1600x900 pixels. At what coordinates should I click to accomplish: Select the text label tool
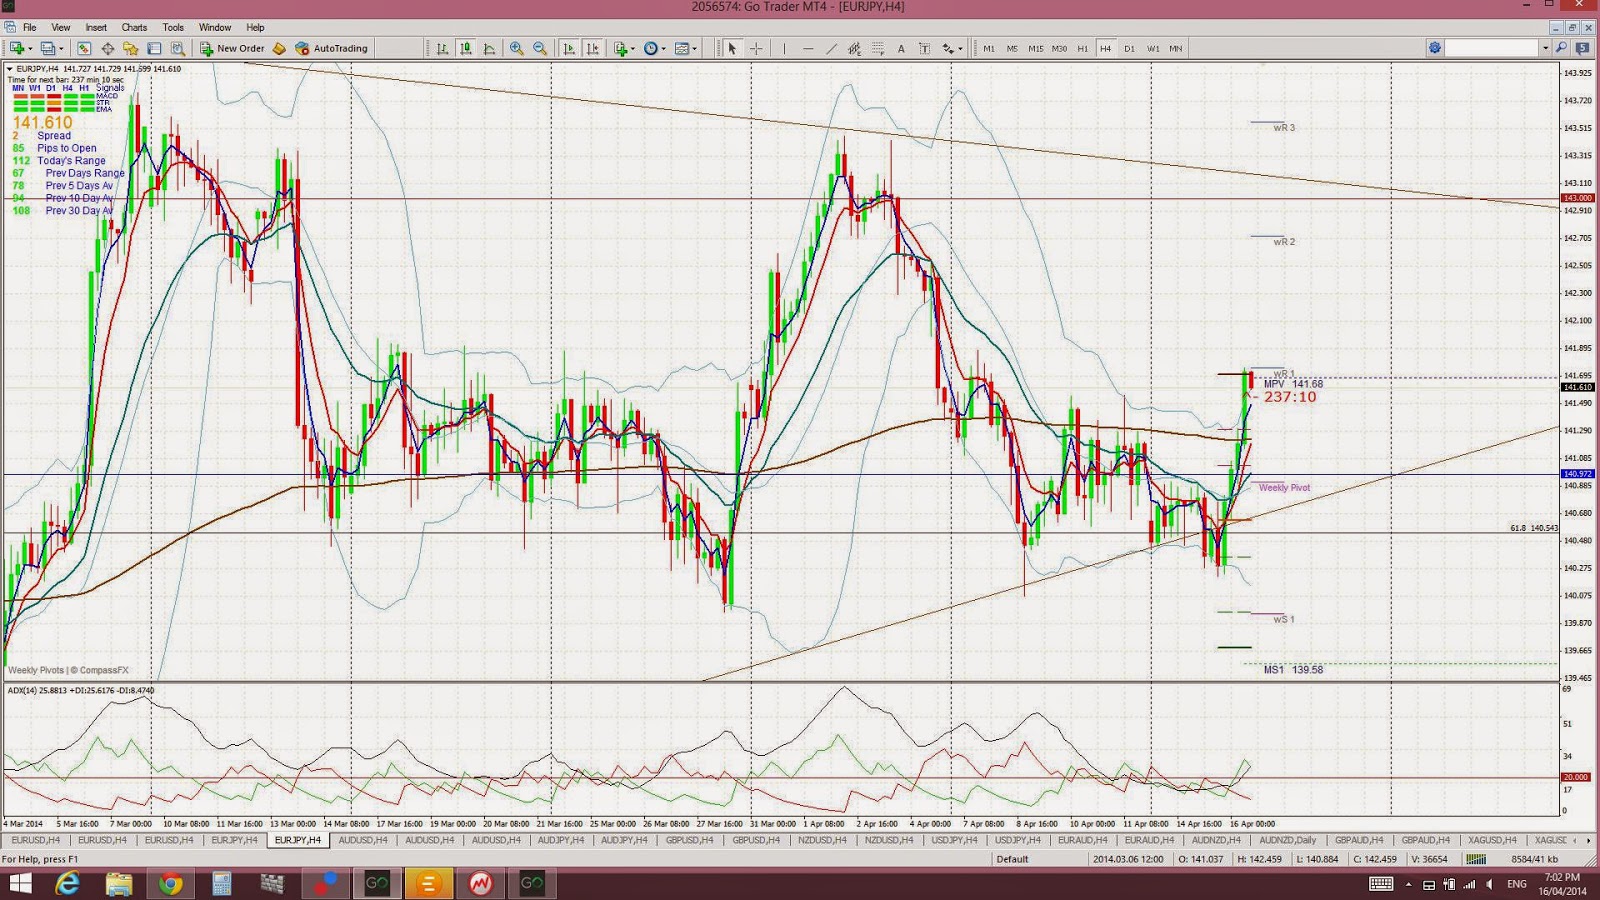(924, 48)
